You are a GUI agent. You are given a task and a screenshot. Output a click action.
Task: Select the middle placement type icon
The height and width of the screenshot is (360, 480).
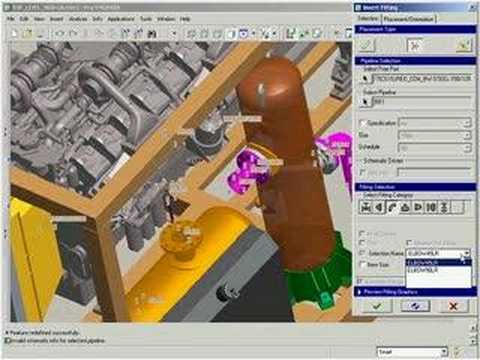415,45
